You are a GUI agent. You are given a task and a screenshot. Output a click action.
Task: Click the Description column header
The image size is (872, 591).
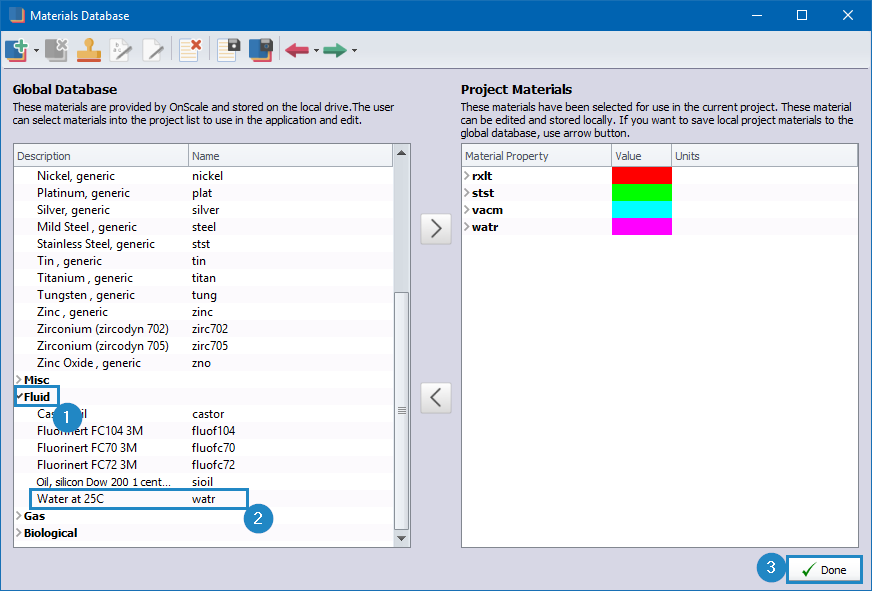click(101, 156)
